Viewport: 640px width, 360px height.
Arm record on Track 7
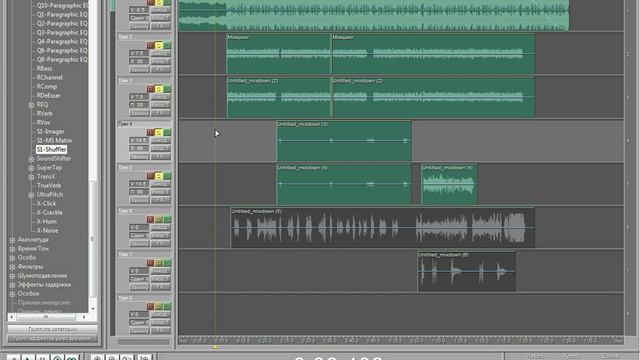click(x=150, y=263)
